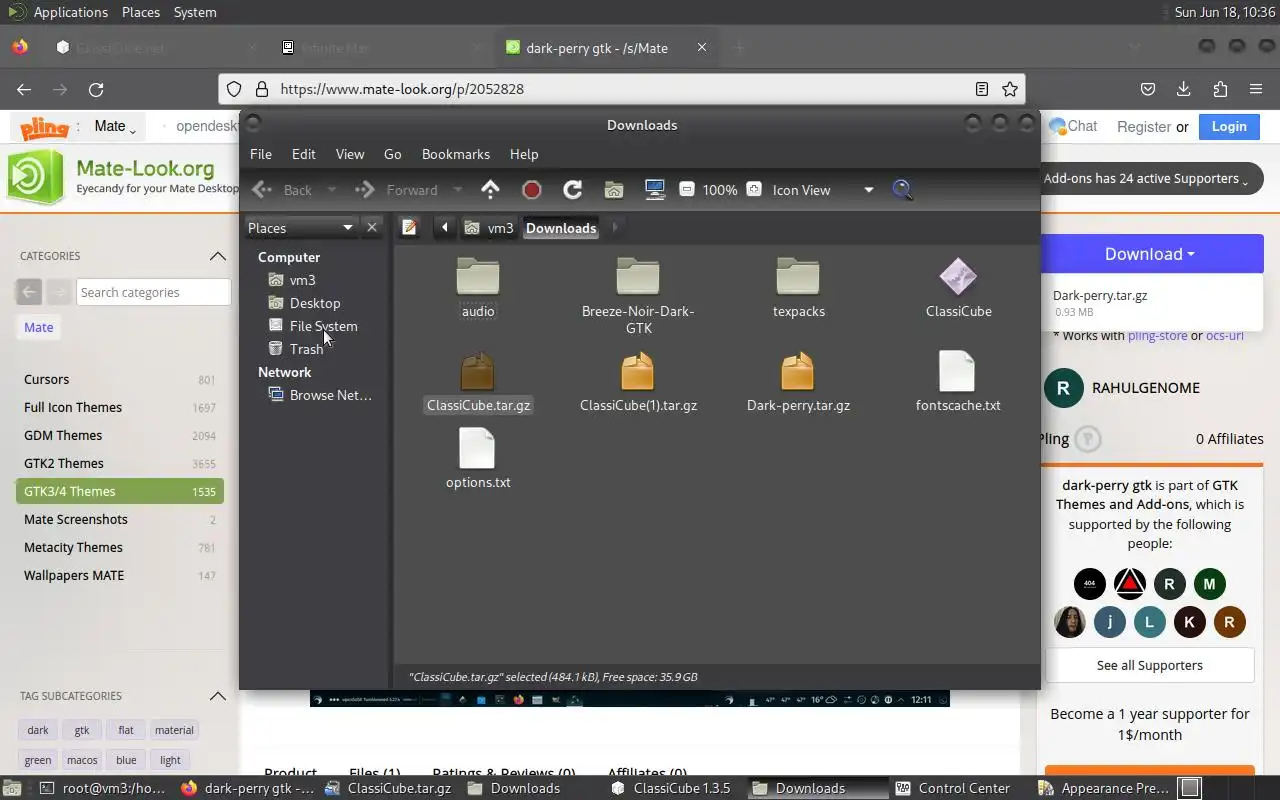Open the File menu
The width and height of the screenshot is (1280, 800).
point(260,154)
